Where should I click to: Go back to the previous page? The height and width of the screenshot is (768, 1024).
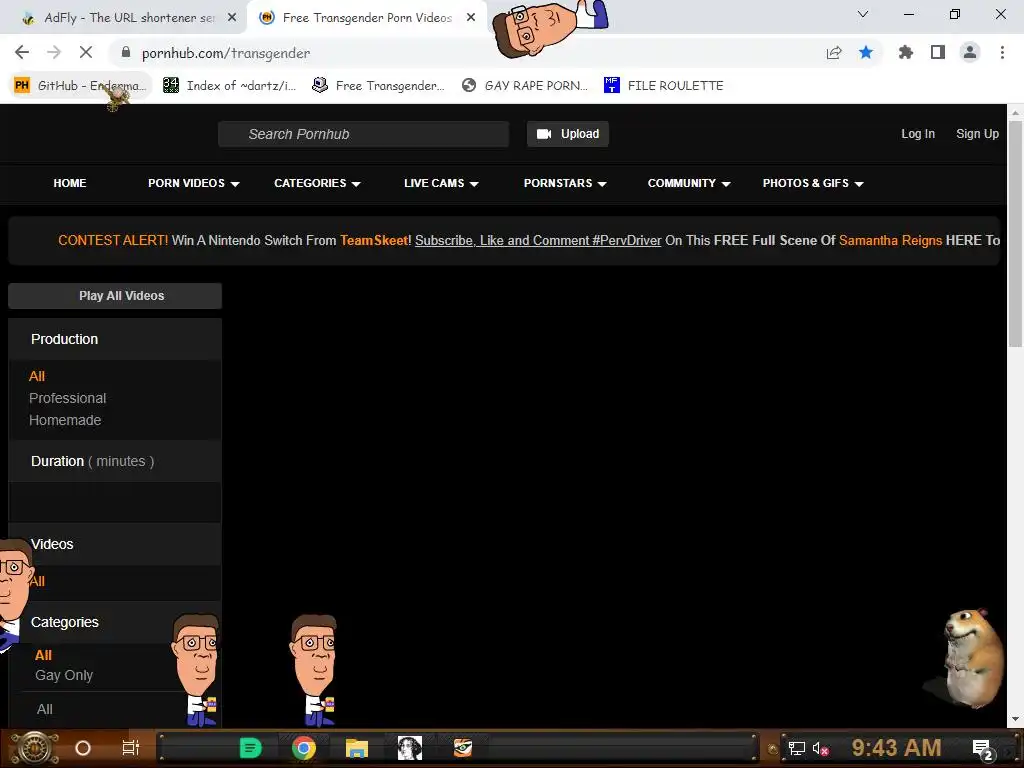[22, 52]
